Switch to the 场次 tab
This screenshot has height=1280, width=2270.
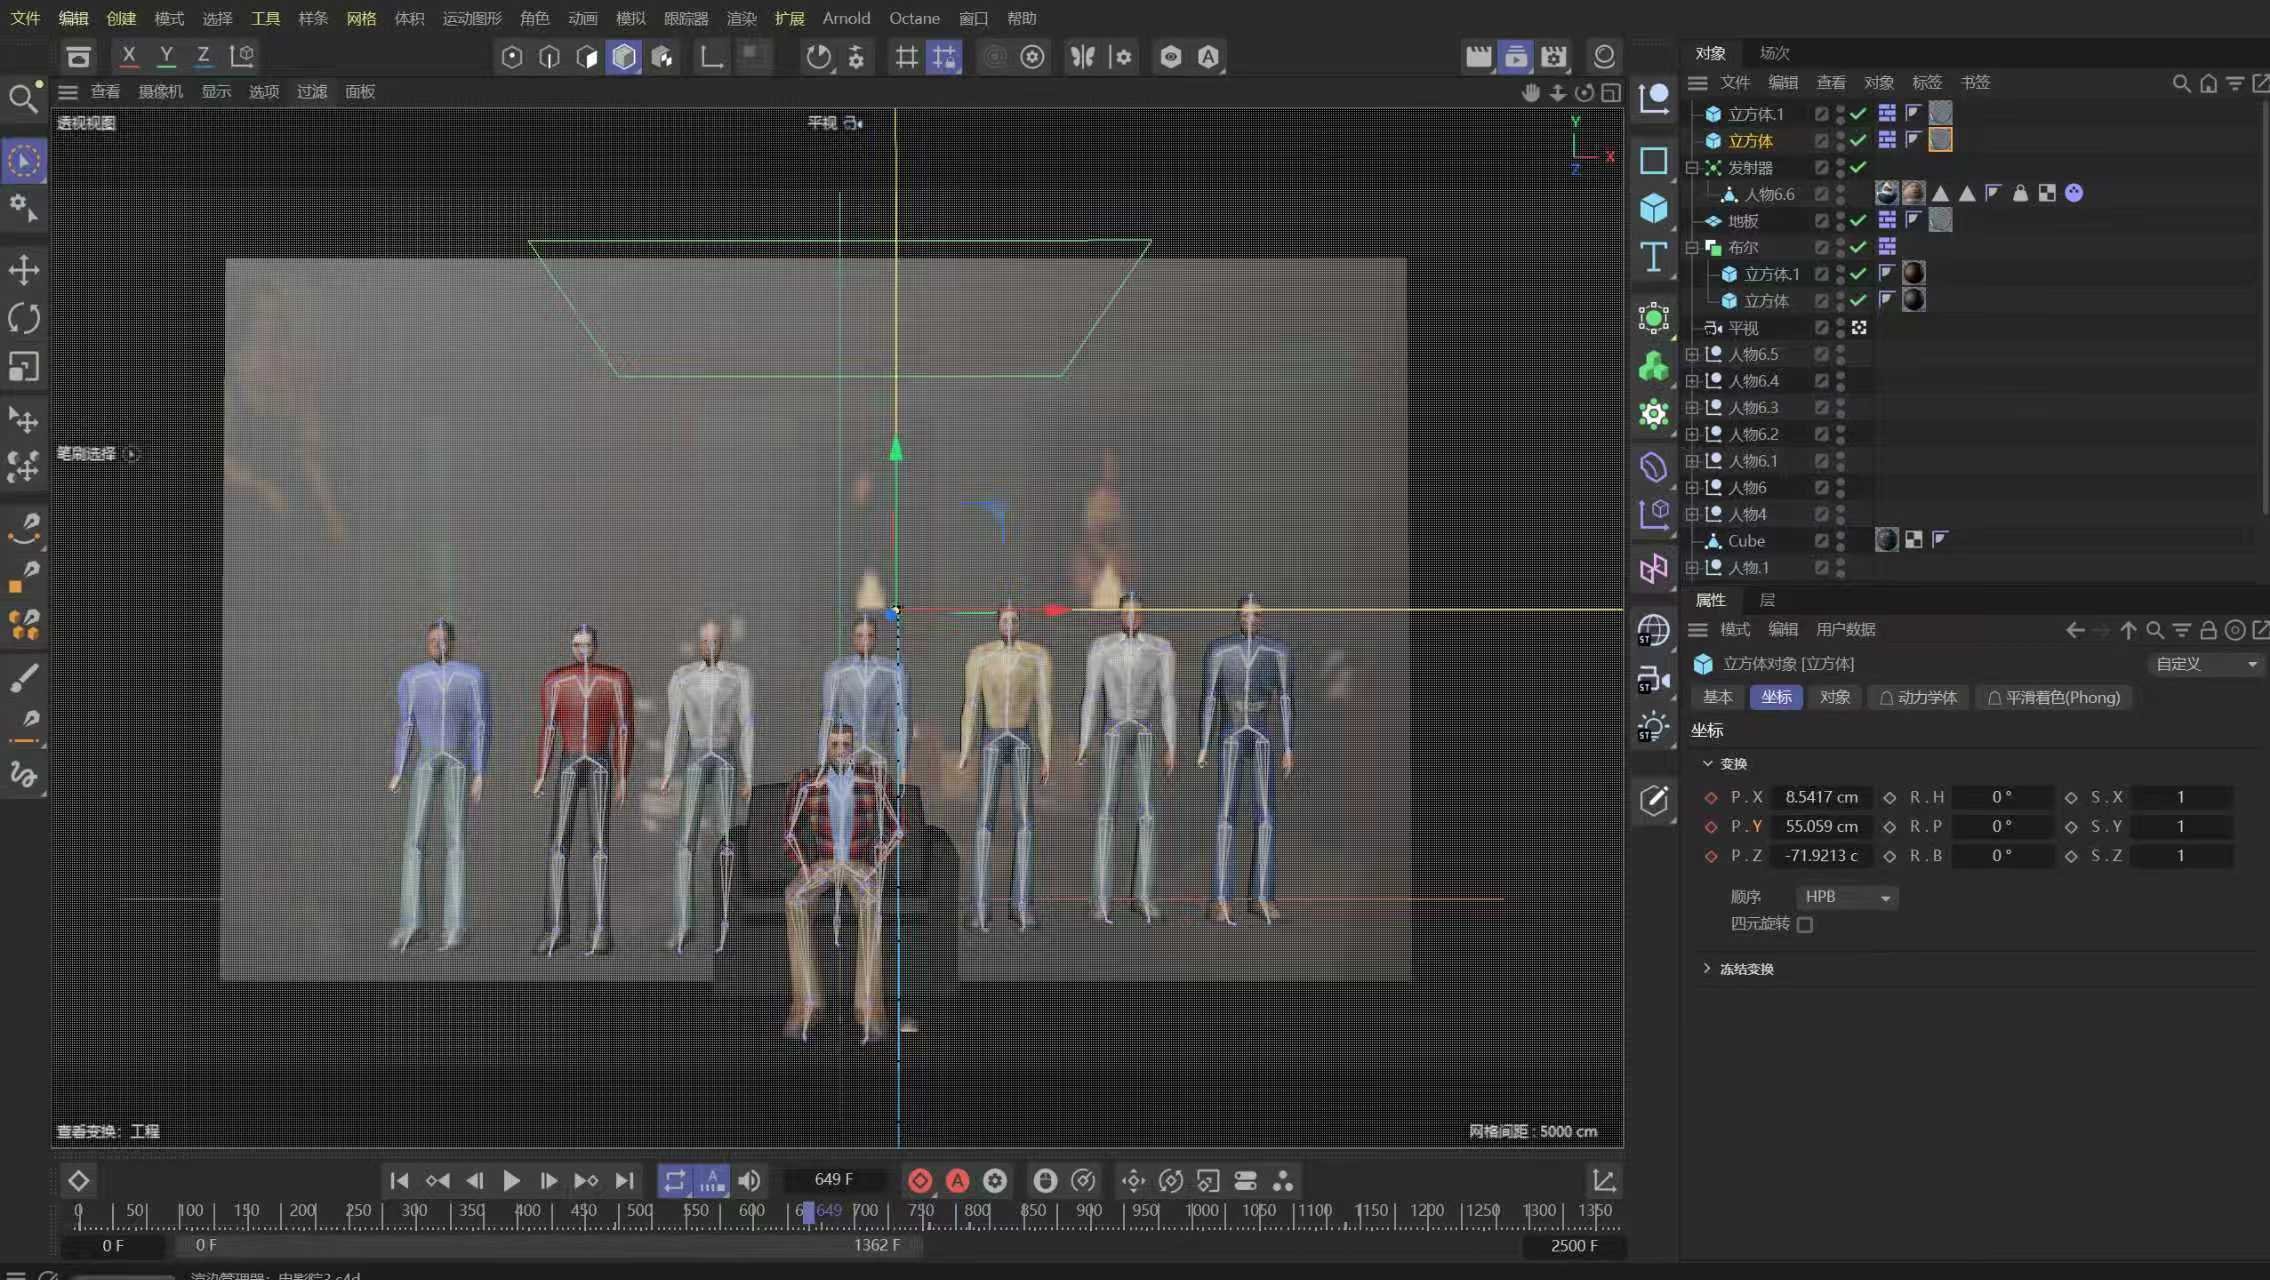coord(1774,53)
